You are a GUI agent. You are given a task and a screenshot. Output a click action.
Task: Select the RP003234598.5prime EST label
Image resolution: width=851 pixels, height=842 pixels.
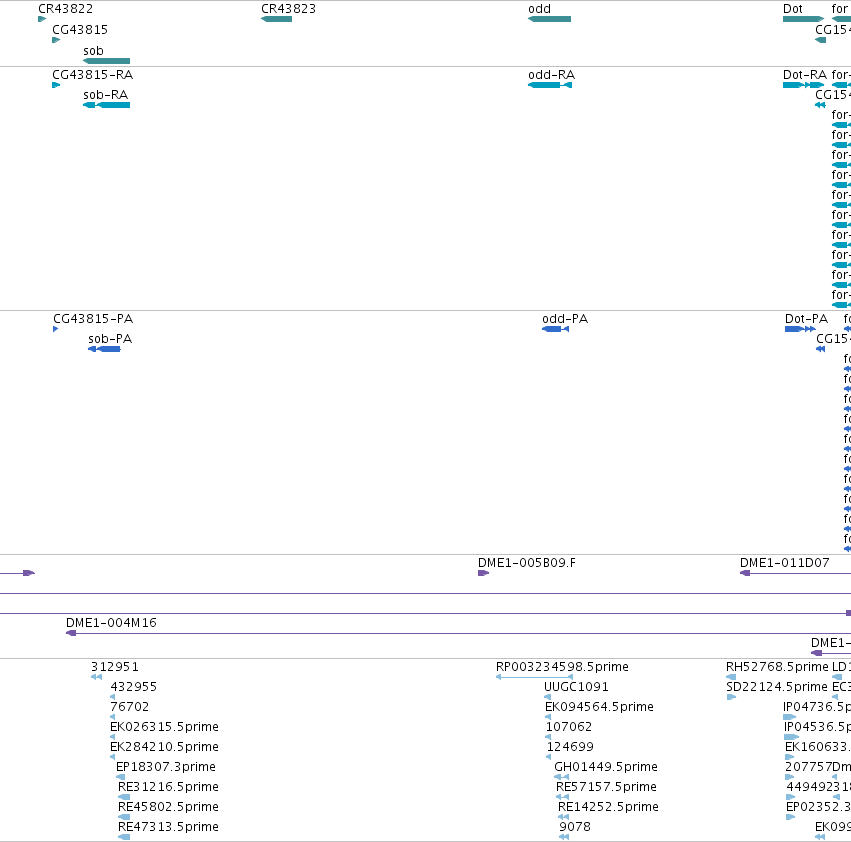coord(562,667)
